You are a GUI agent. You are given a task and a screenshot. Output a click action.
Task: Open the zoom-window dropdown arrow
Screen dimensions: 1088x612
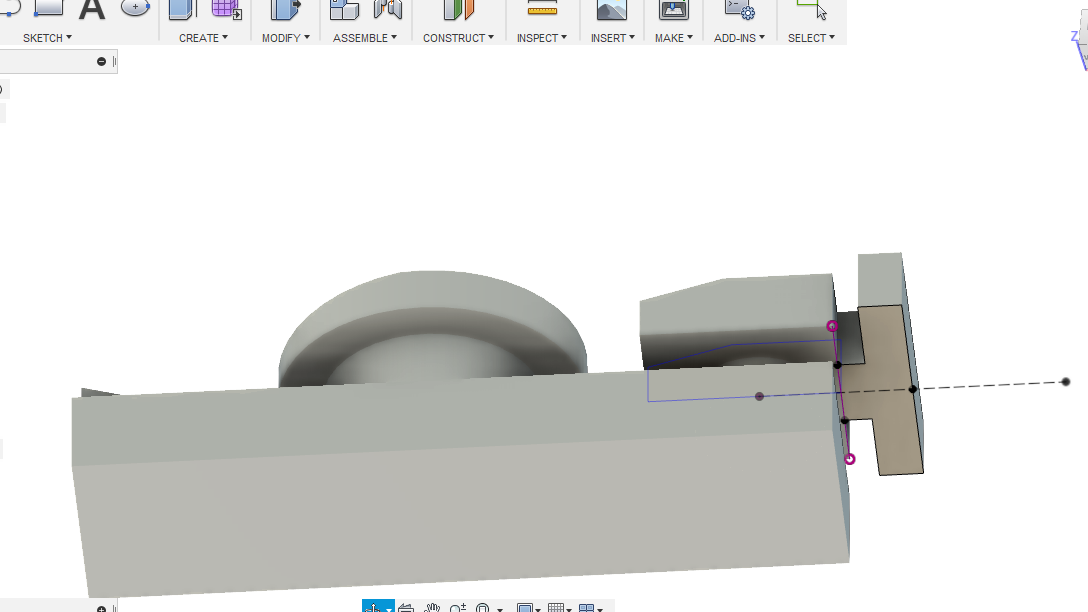coord(500,609)
